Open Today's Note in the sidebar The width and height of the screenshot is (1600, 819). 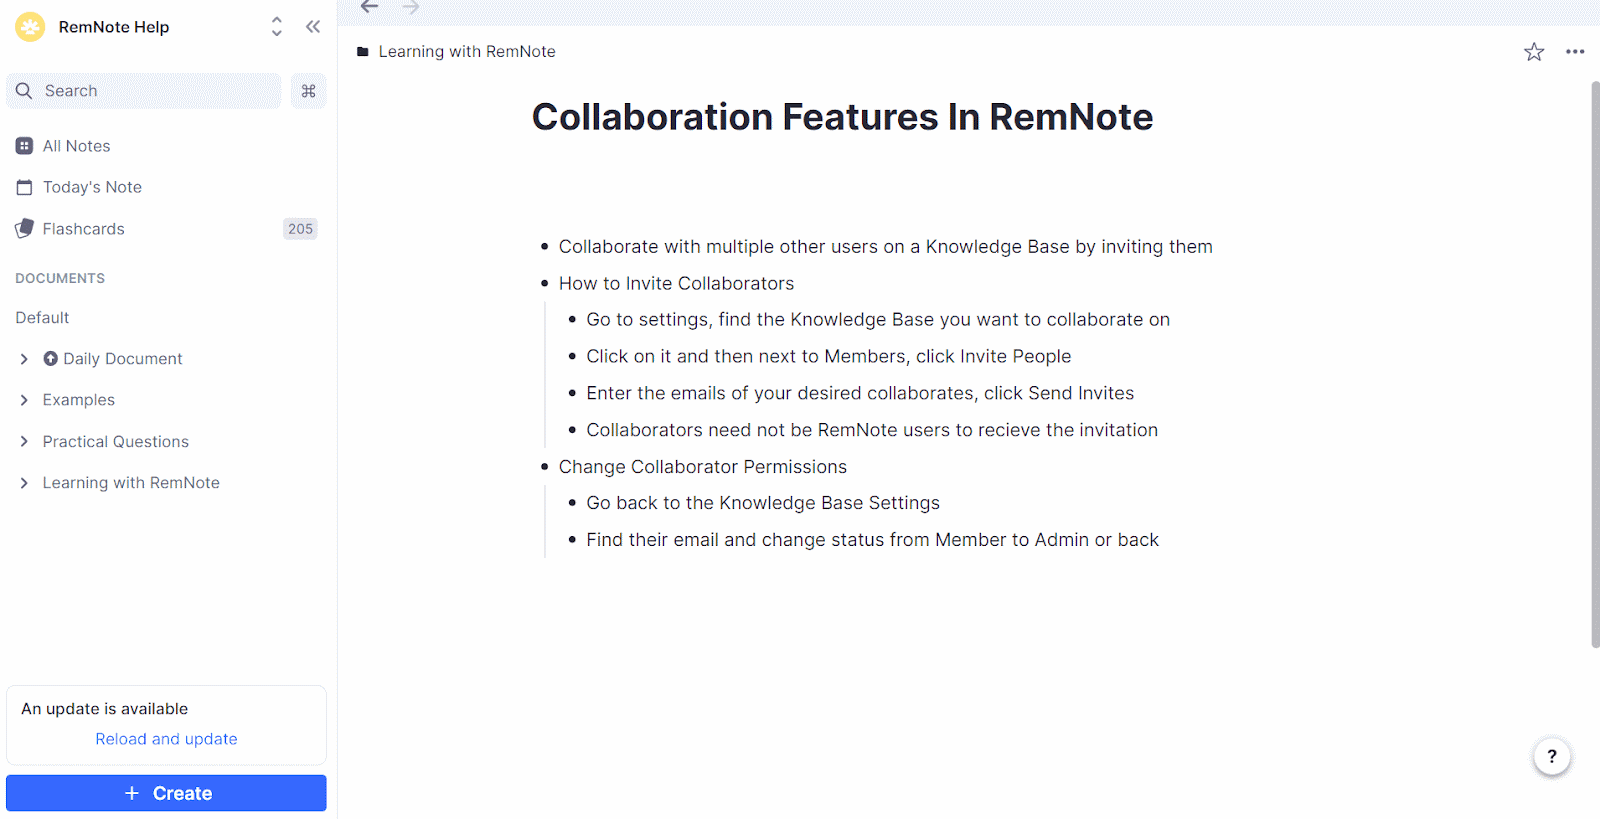pyautogui.click(x=92, y=187)
